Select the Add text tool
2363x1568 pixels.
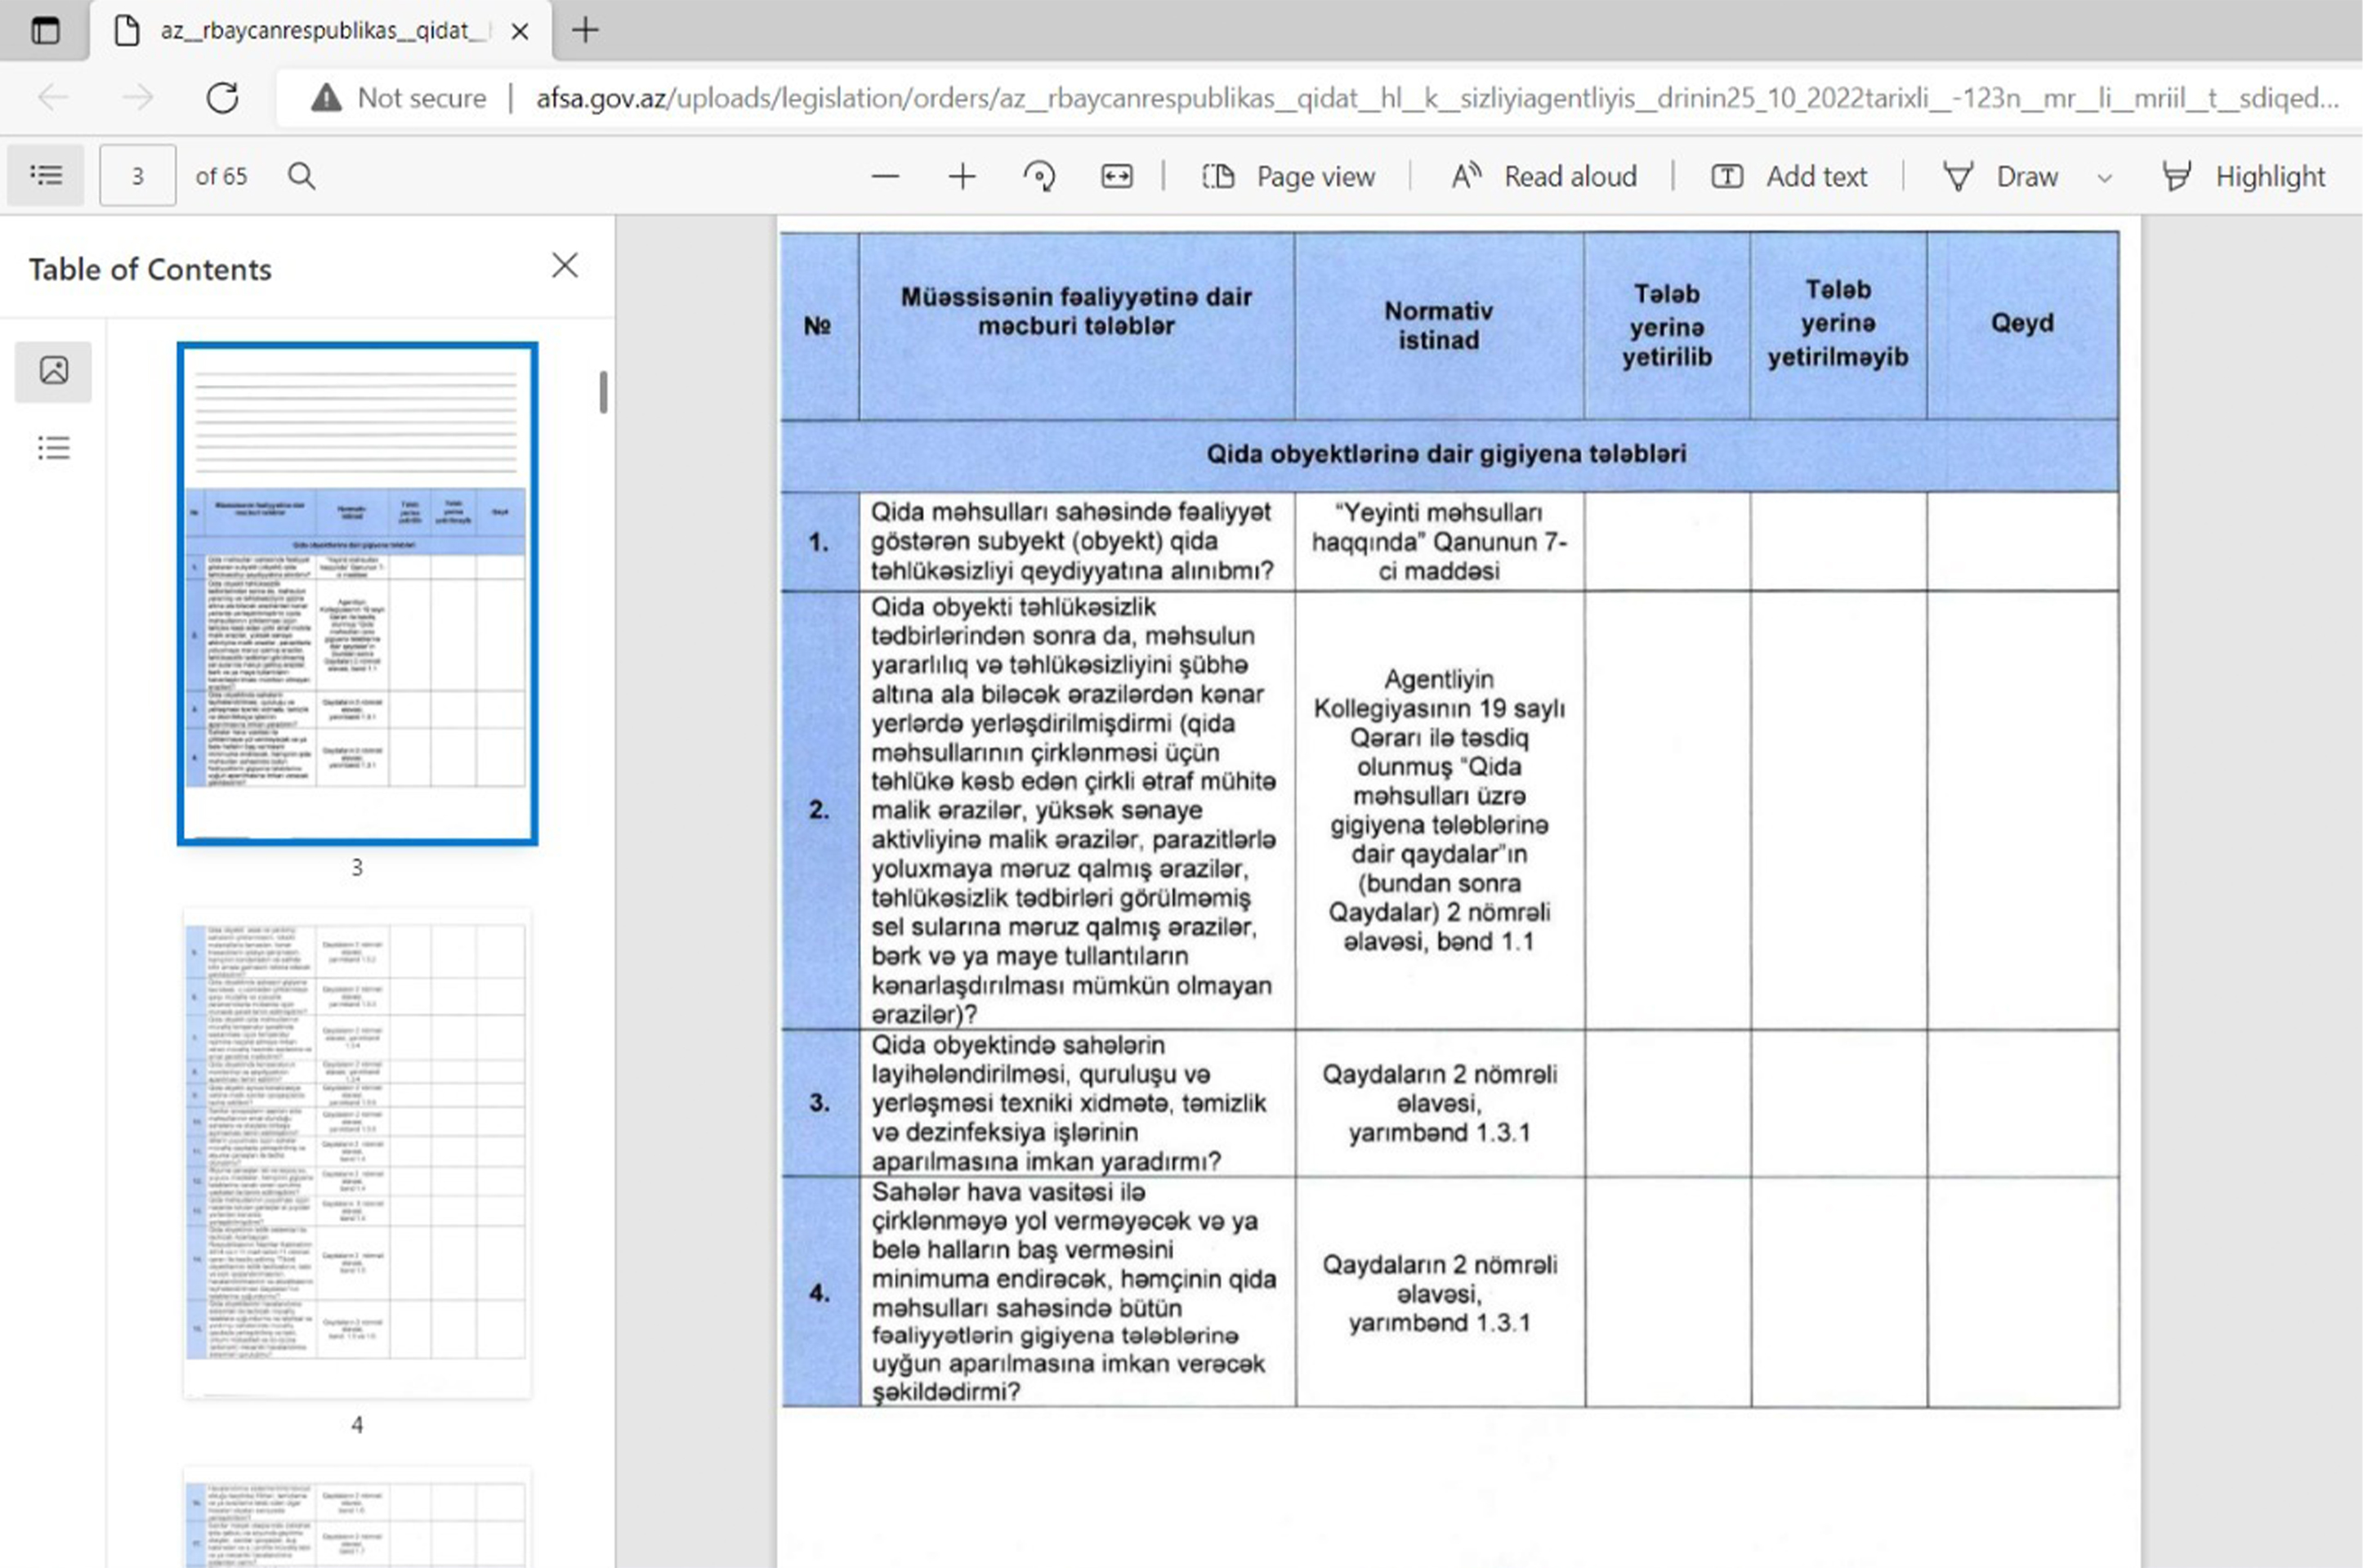point(1789,177)
